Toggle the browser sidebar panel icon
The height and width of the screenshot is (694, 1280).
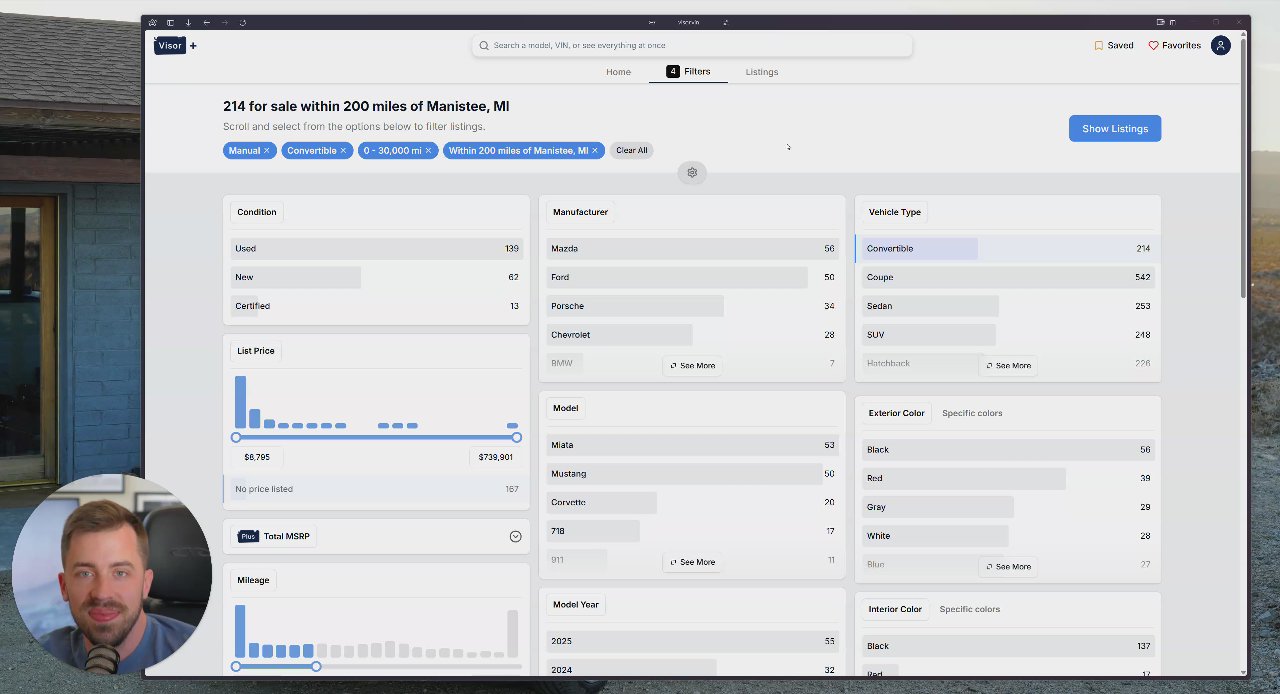[x=170, y=22]
